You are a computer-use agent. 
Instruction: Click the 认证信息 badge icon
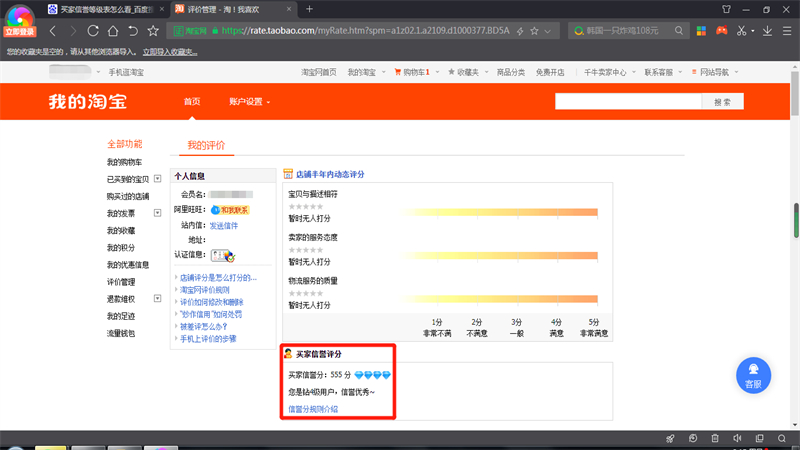pos(223,255)
